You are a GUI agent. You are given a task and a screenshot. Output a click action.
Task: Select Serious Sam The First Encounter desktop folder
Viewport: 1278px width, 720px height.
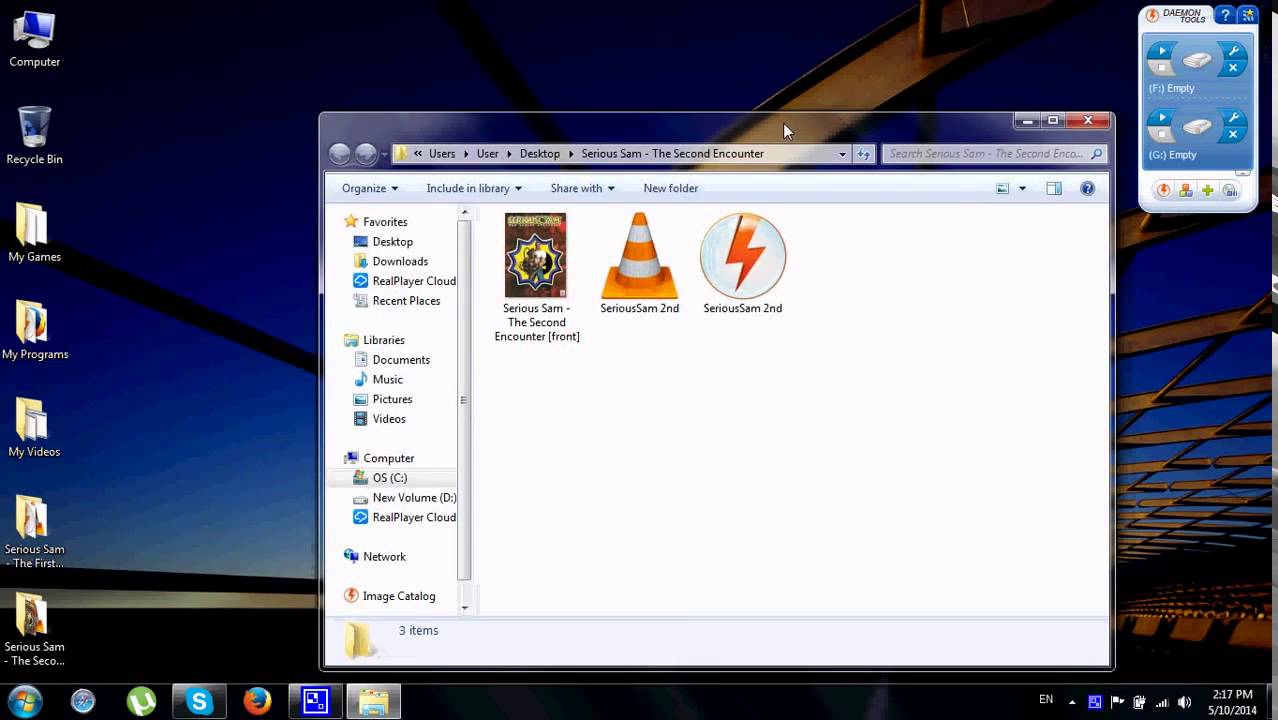34,532
